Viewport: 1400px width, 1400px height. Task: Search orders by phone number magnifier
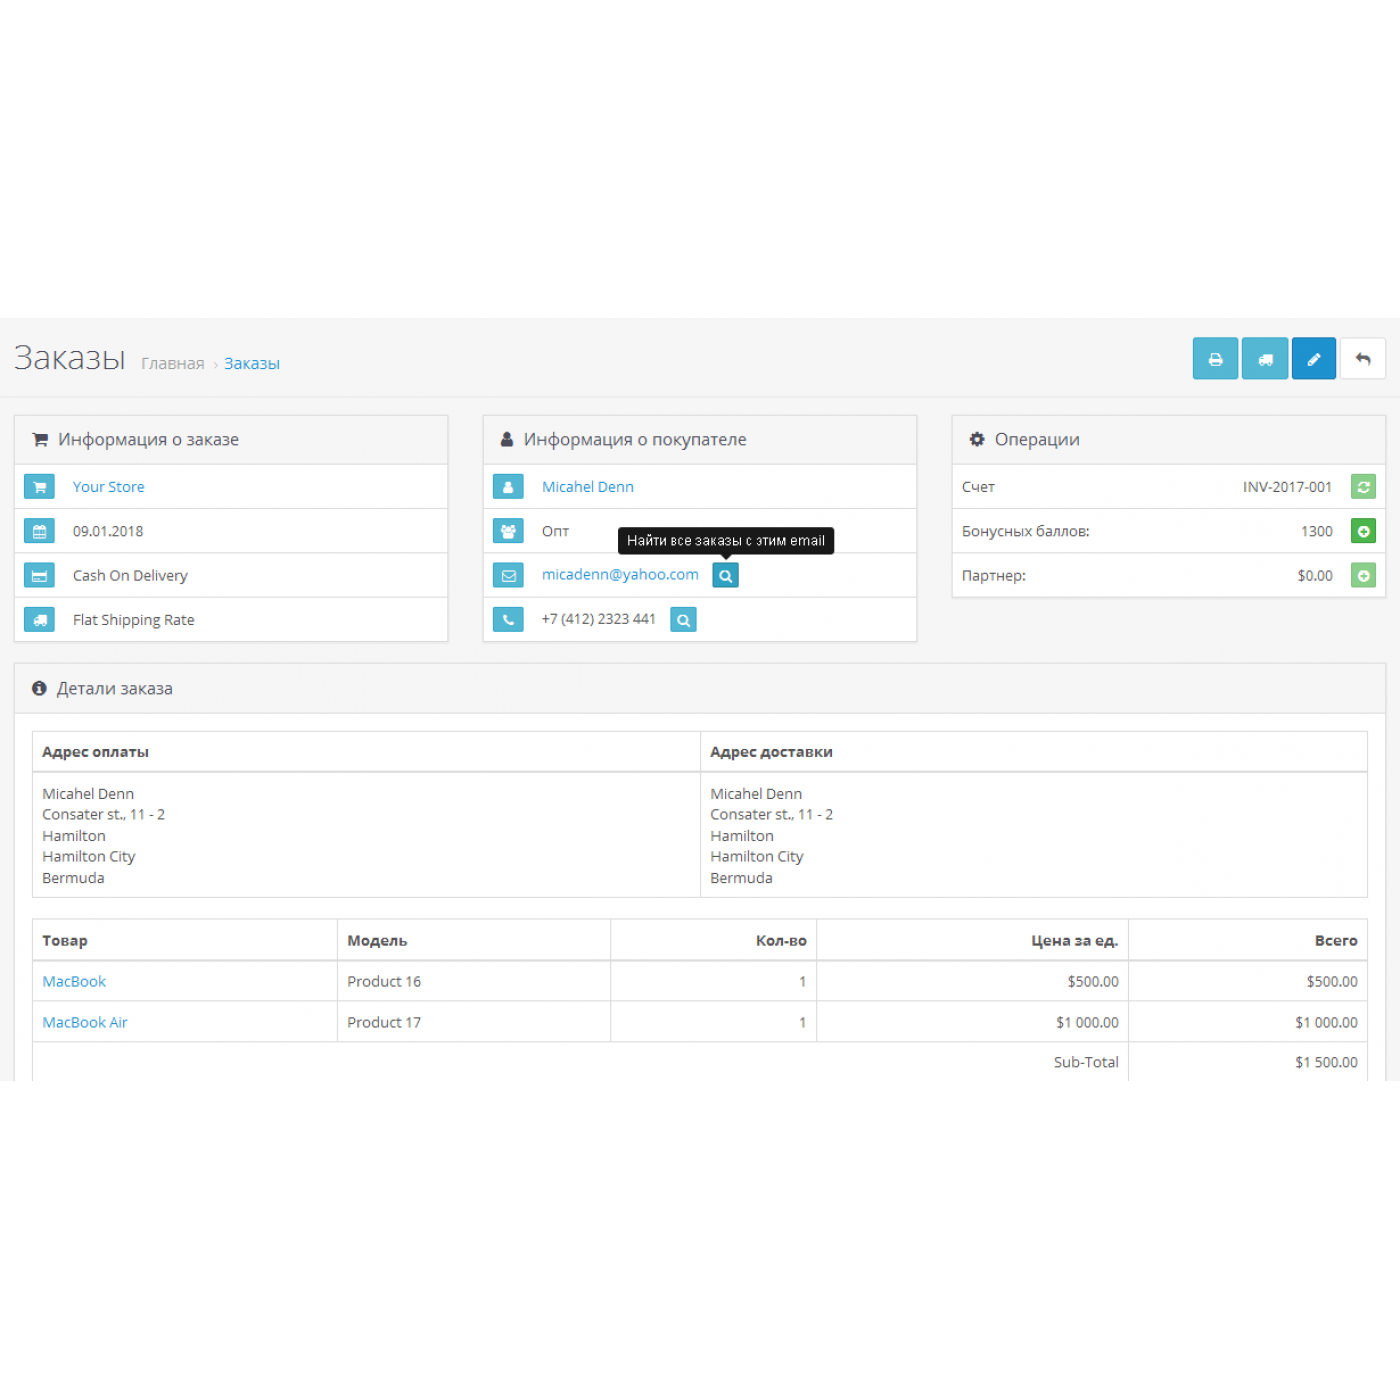point(683,620)
